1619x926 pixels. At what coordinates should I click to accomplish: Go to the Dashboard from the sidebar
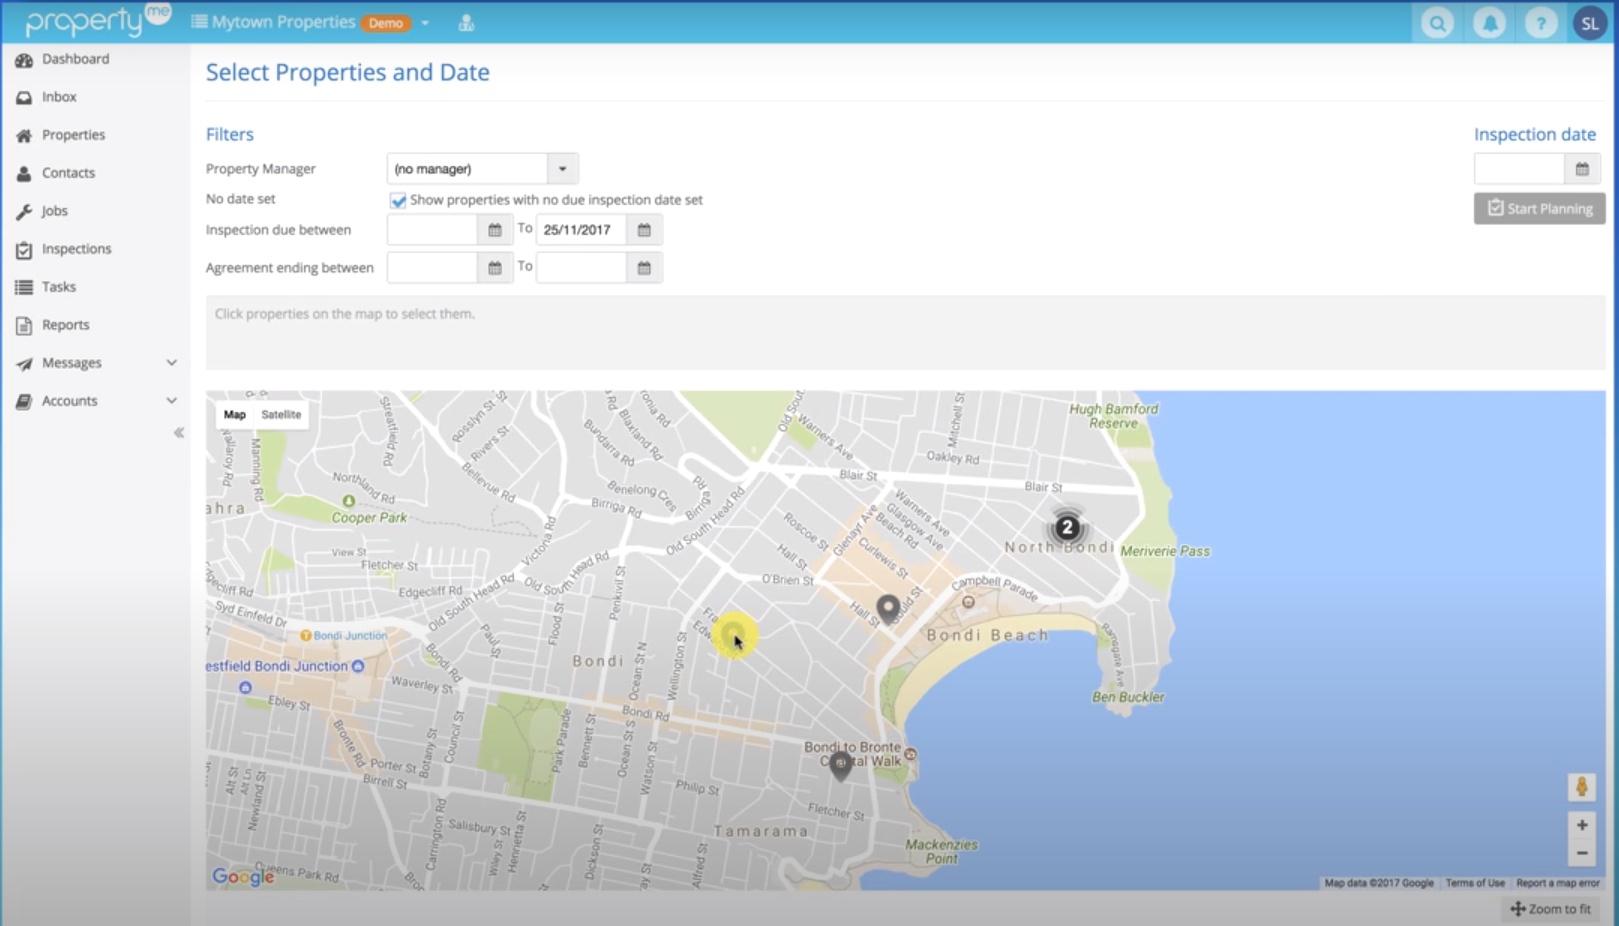click(x=75, y=59)
